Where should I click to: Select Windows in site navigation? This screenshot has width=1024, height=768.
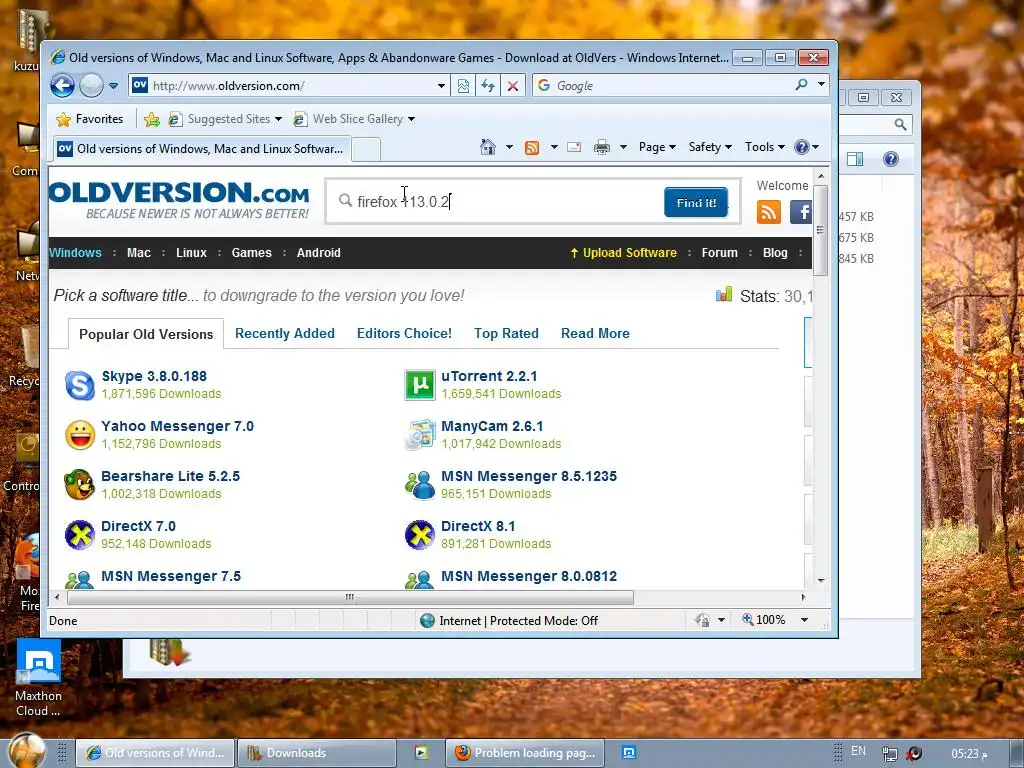click(x=76, y=253)
